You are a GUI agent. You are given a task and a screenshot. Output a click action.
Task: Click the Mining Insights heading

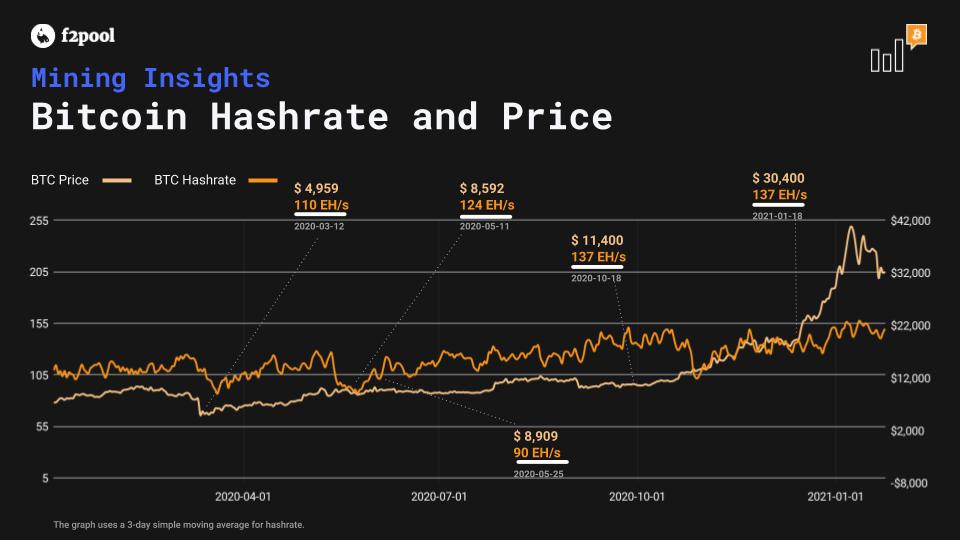pos(151,78)
